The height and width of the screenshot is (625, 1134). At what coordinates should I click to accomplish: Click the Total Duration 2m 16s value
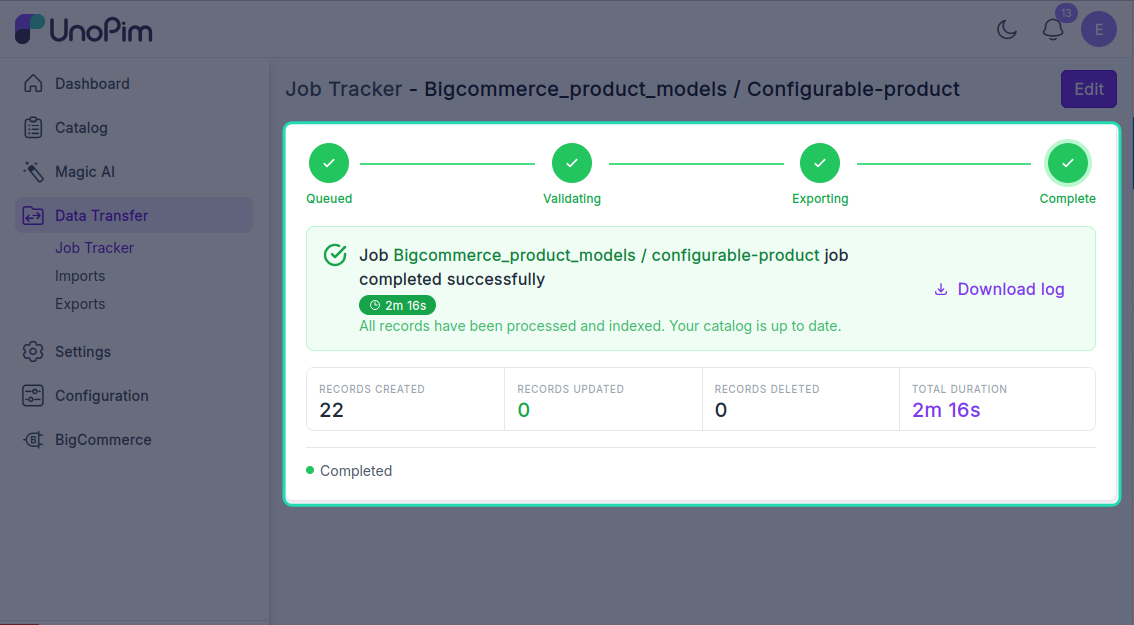[946, 410]
